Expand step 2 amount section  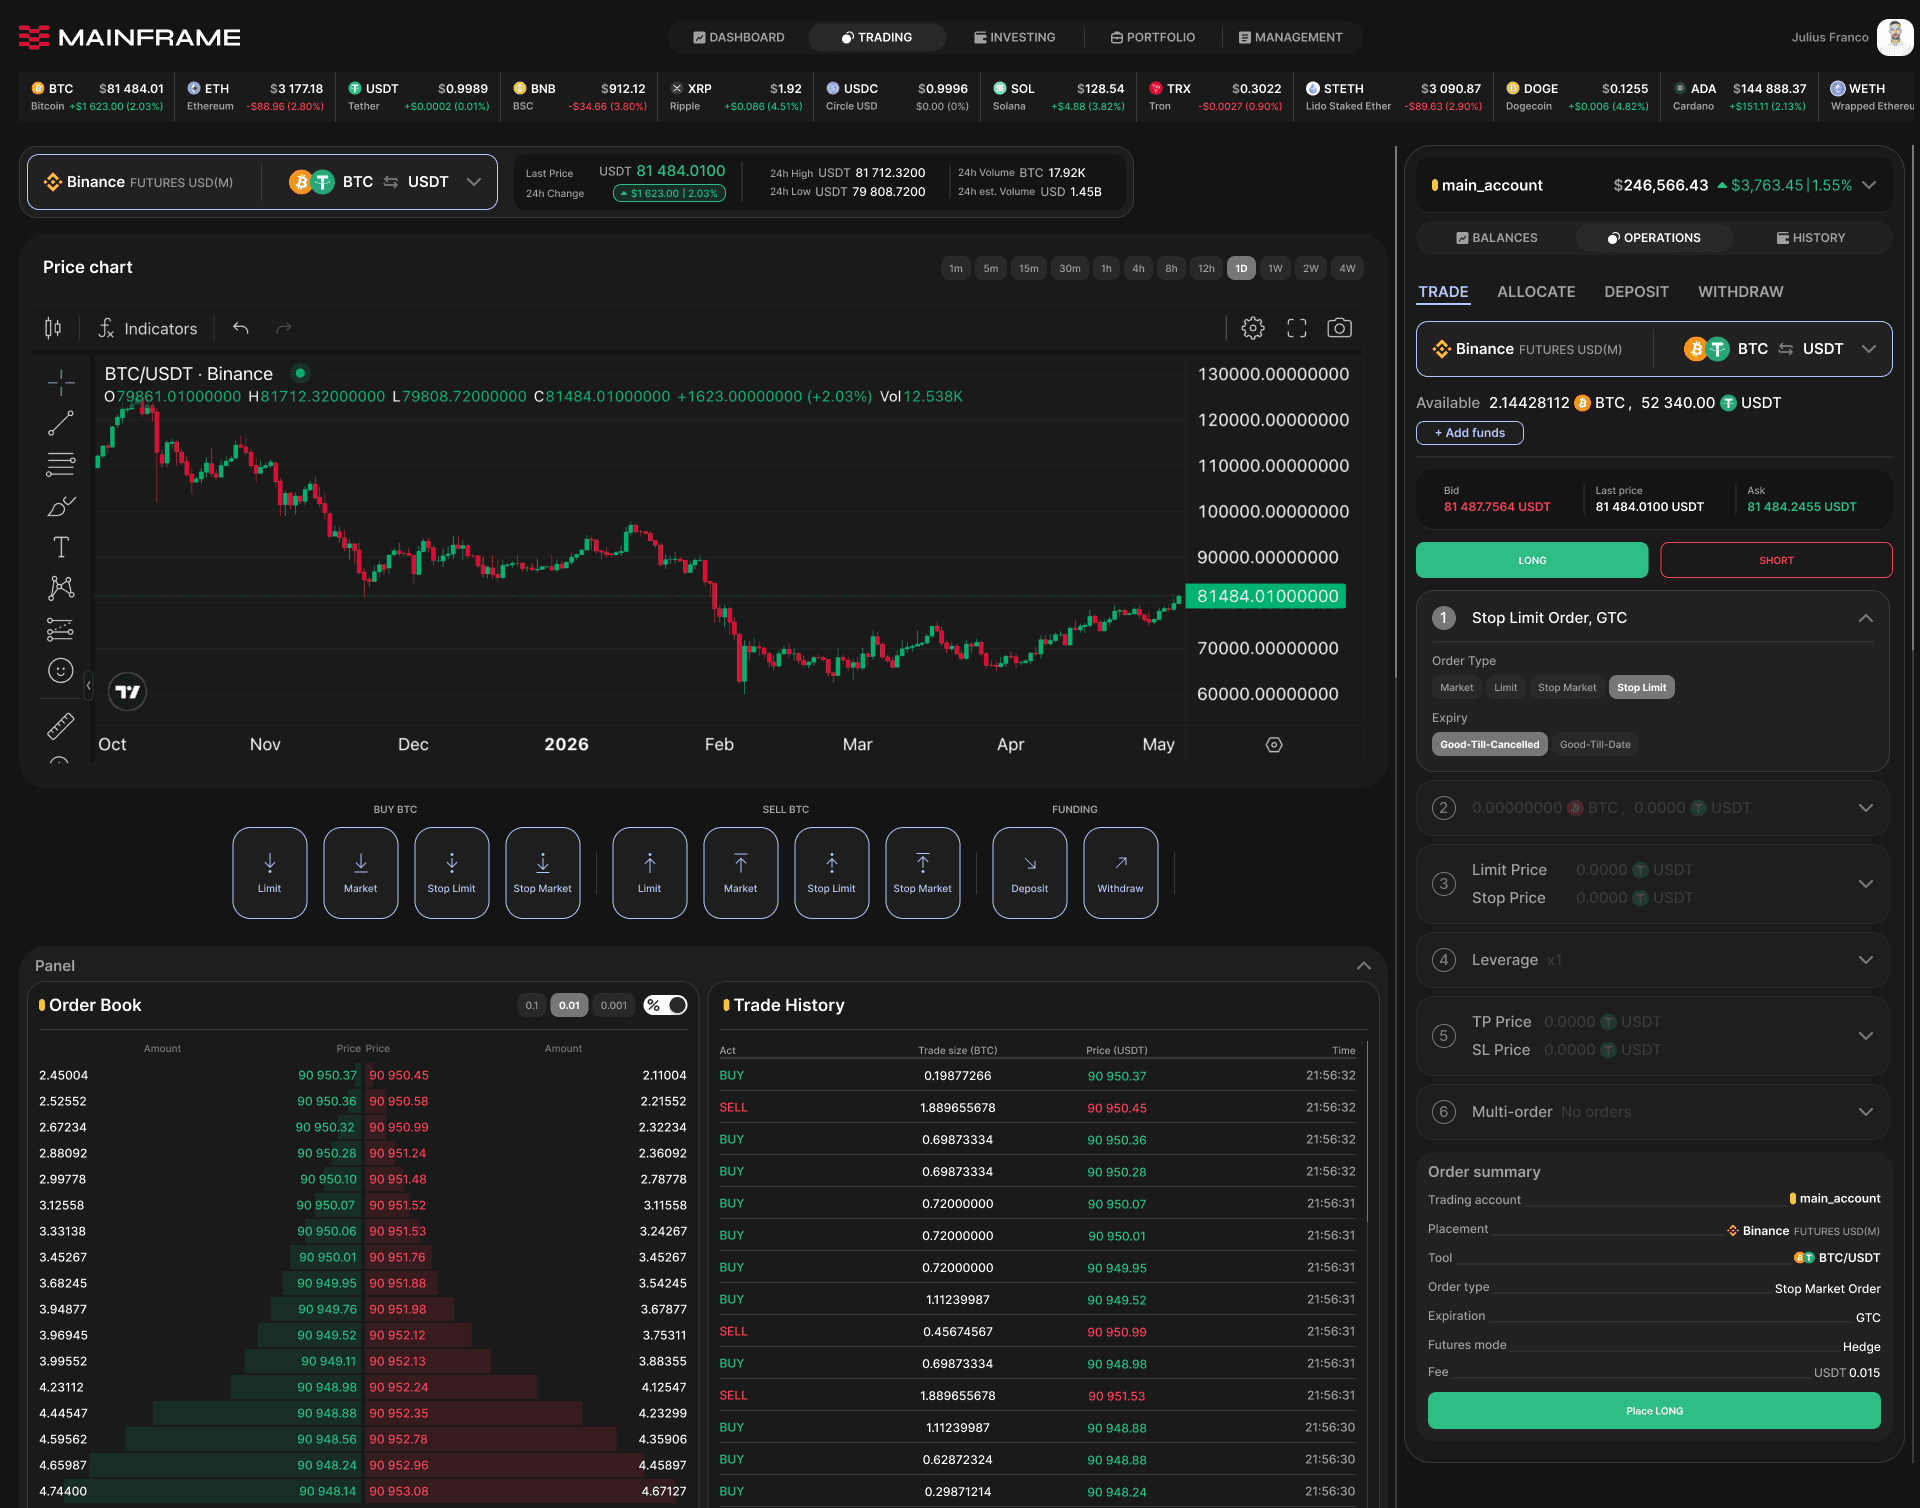point(1866,808)
